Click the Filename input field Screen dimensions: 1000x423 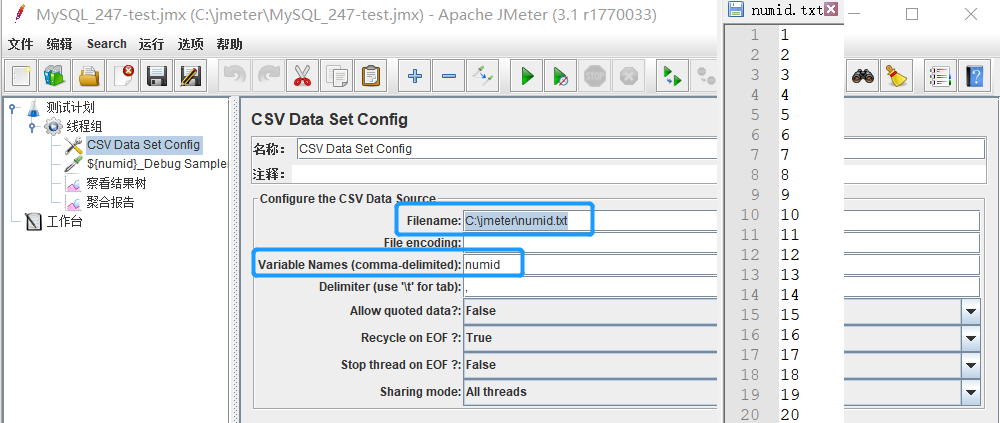click(x=721, y=221)
